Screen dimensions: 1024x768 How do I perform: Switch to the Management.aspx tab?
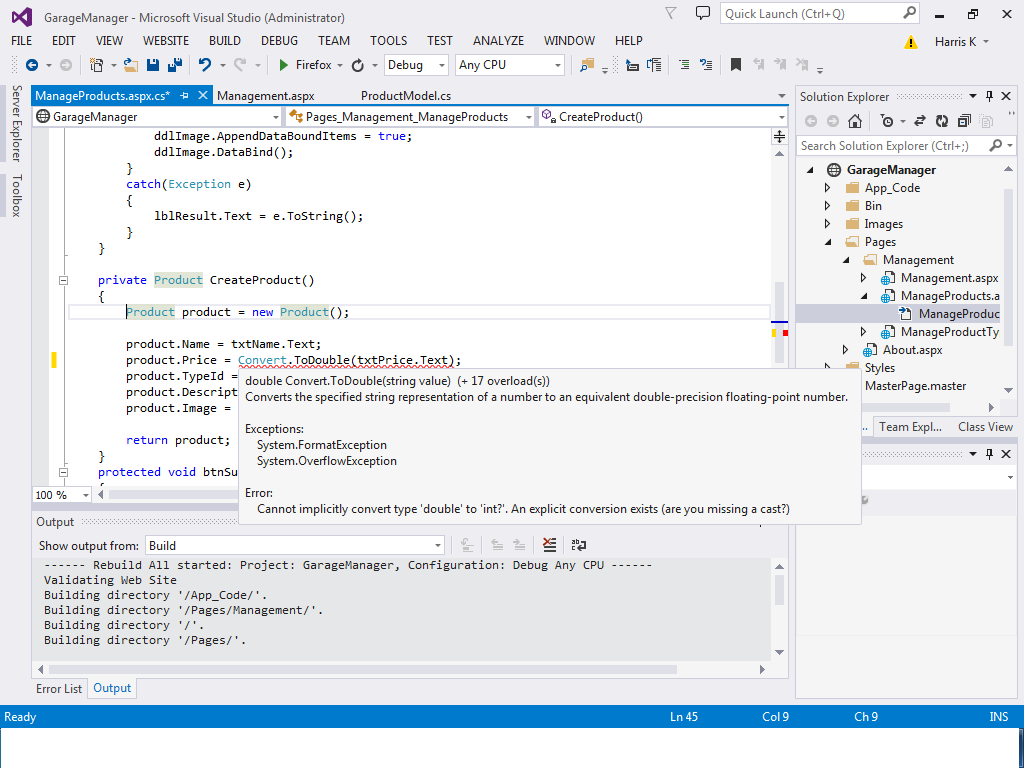[x=266, y=96]
